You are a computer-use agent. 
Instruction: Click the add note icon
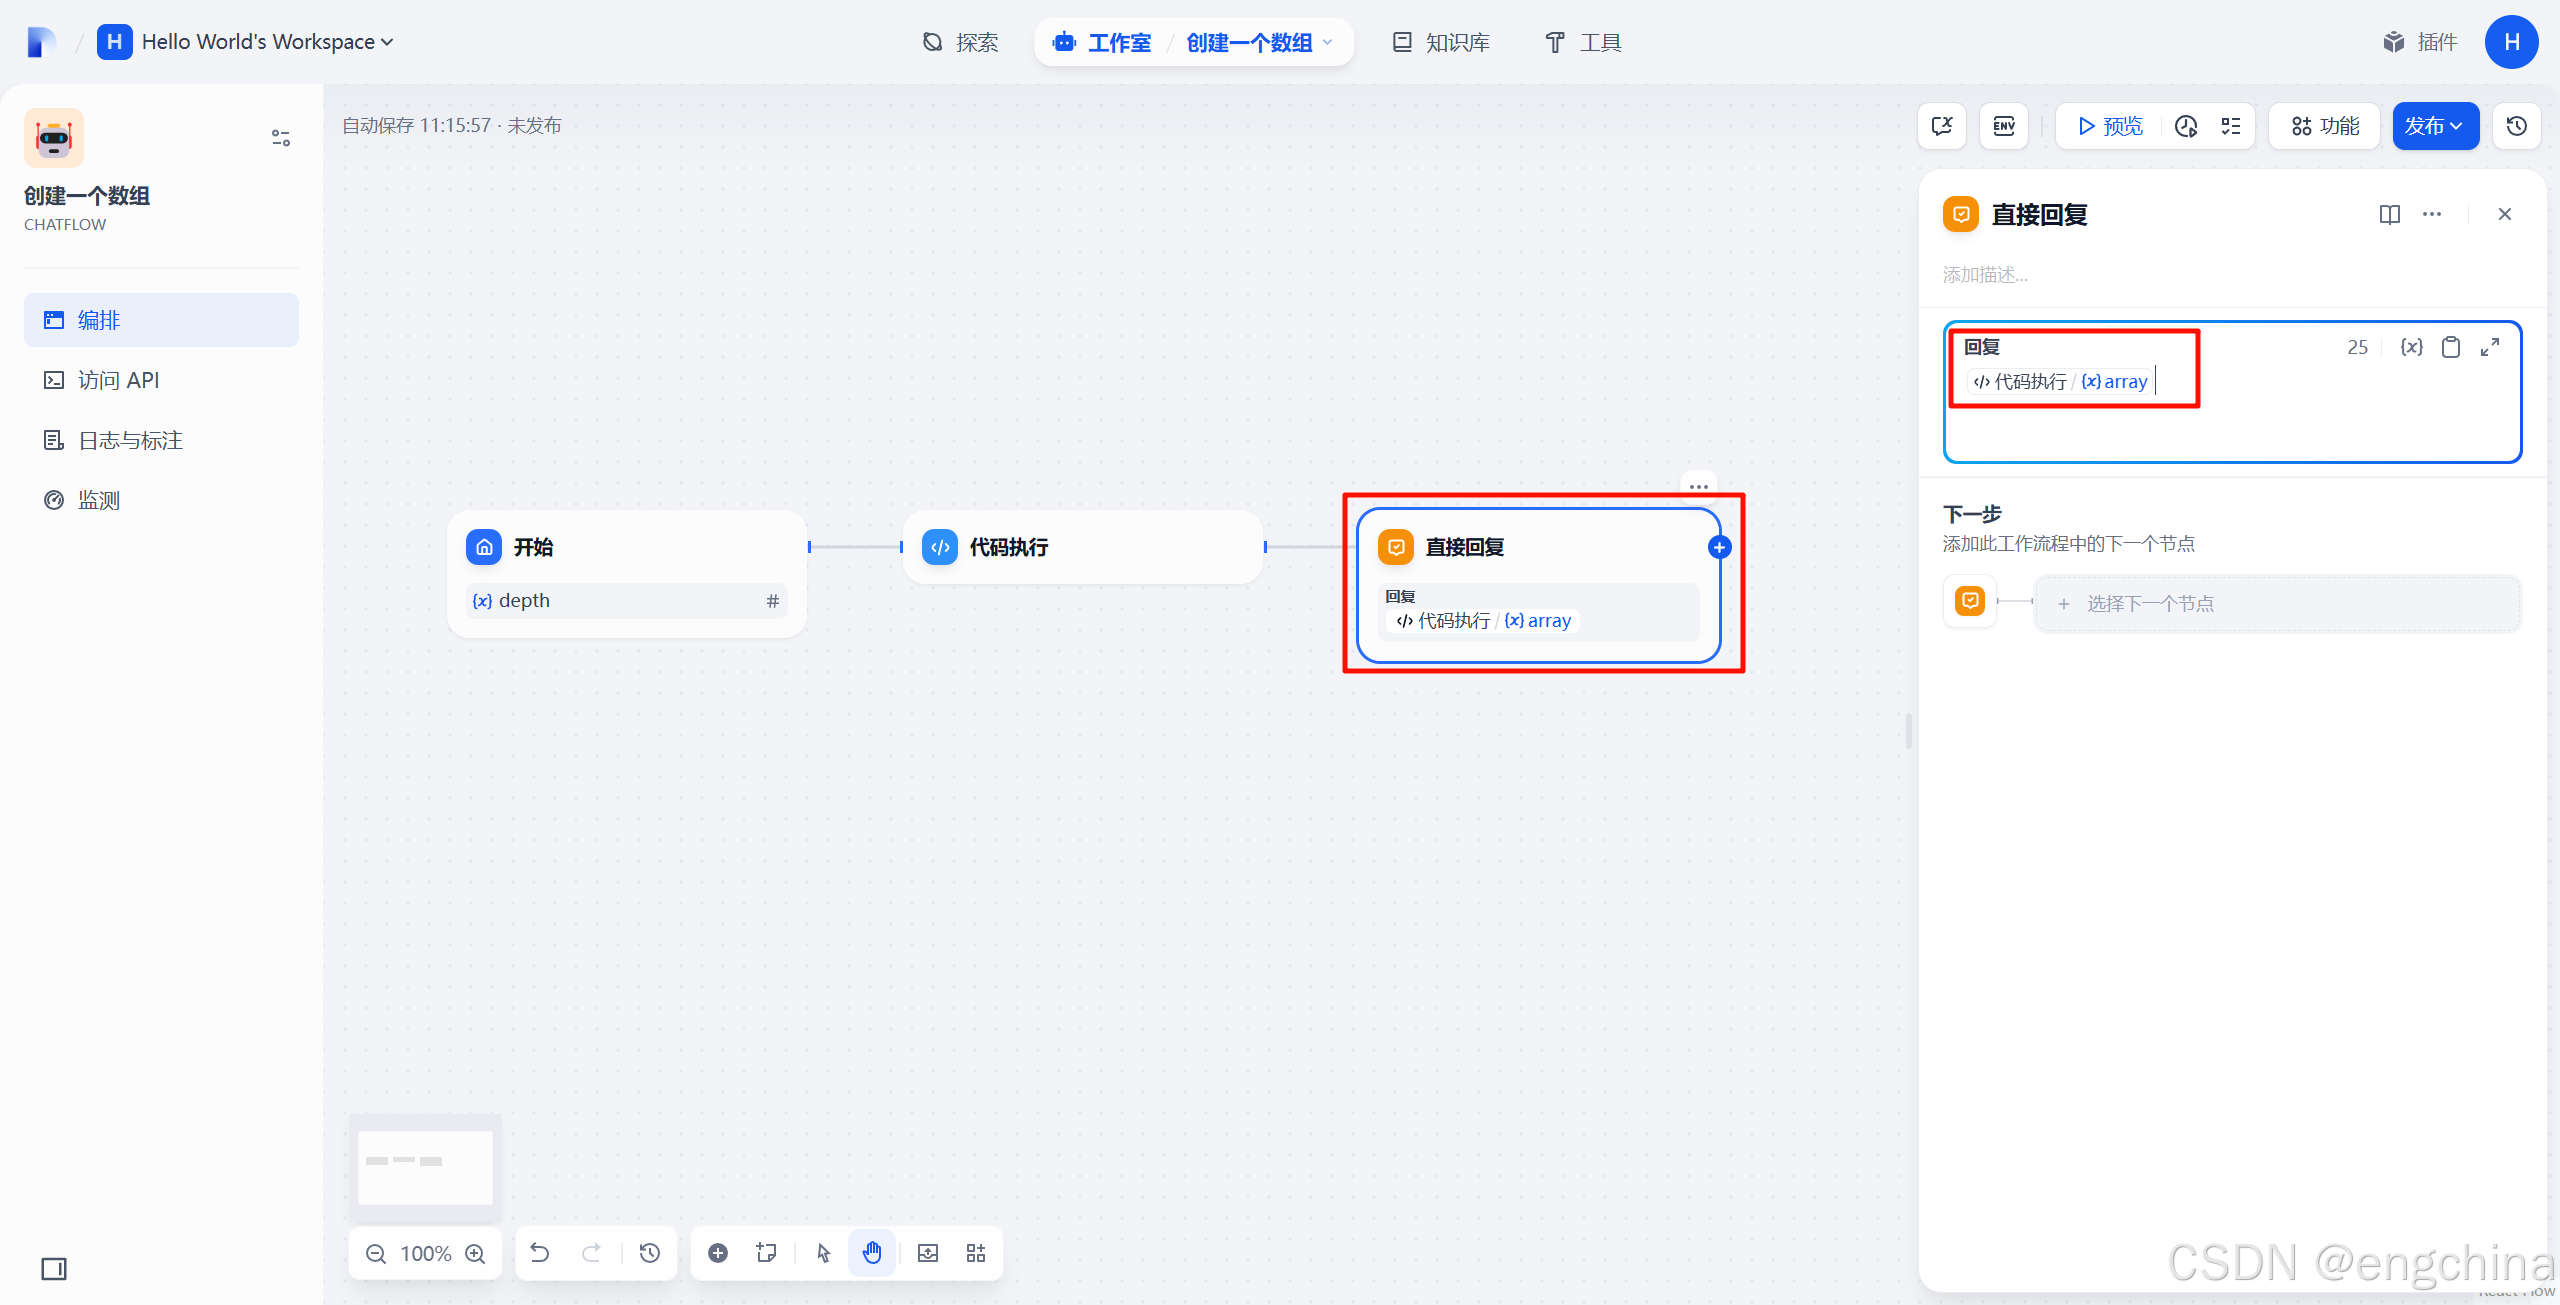tap(767, 1253)
